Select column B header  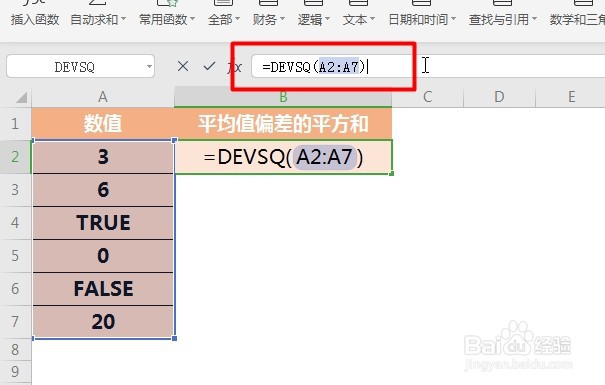pyautogui.click(x=283, y=97)
